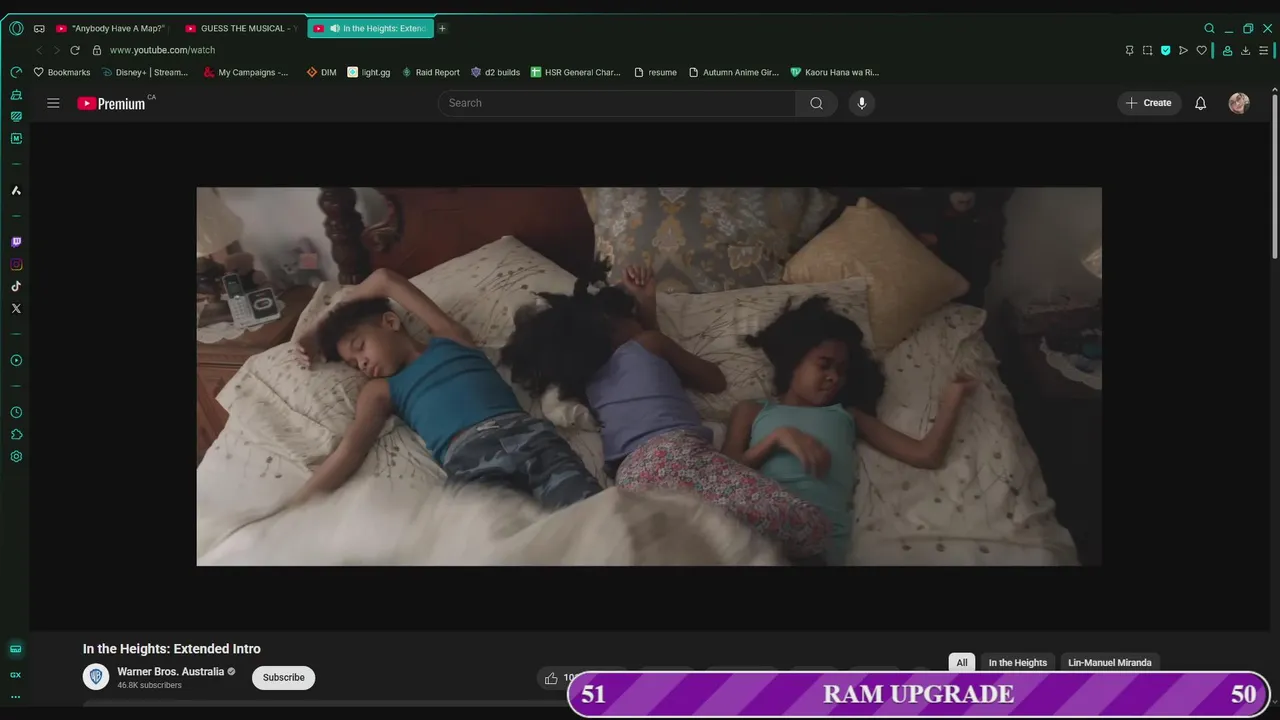The width and height of the screenshot is (1280, 720).
Task: Select the In the Heights filter chip
Action: click(1018, 662)
